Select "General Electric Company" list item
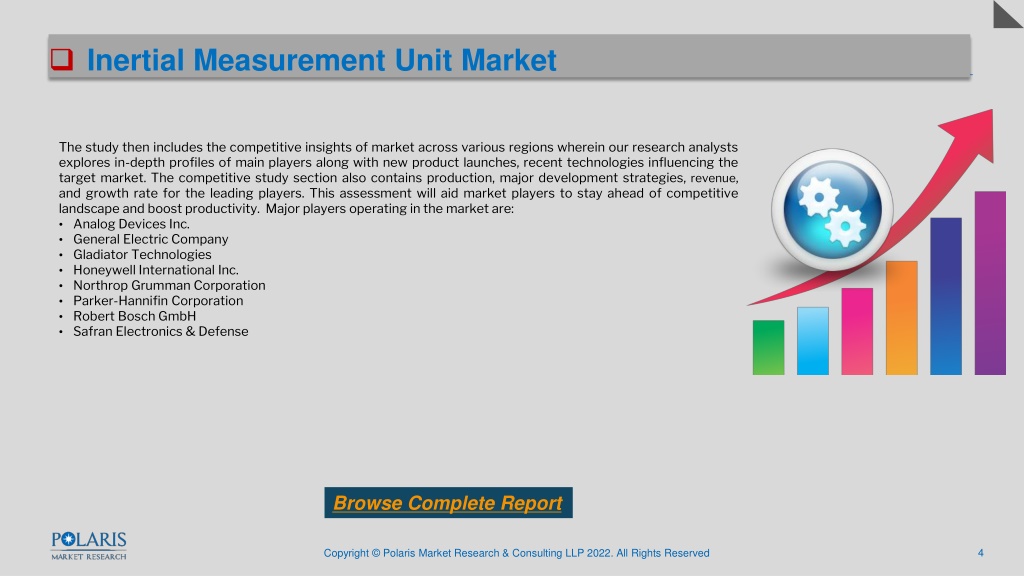This screenshot has width=1024, height=576. [x=151, y=239]
